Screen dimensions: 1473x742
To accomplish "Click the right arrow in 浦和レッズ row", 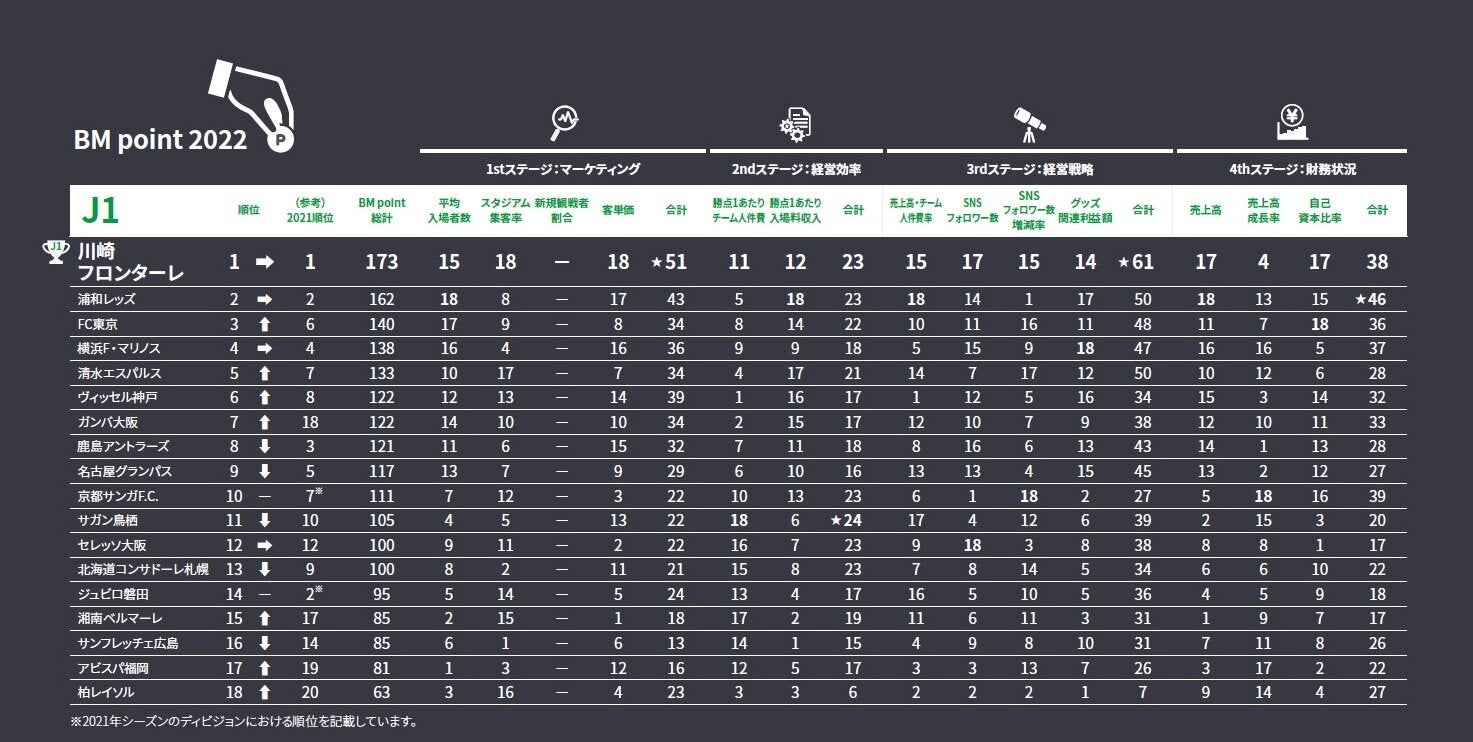I will tap(264, 299).
